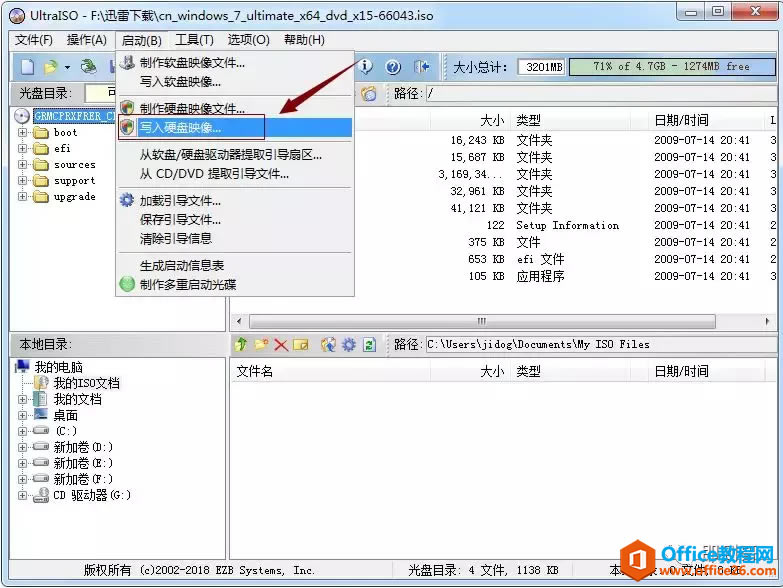The width and height of the screenshot is (783, 588).
Task: Open the dropdown arrow beside the Open icon
Action: click(x=67, y=67)
